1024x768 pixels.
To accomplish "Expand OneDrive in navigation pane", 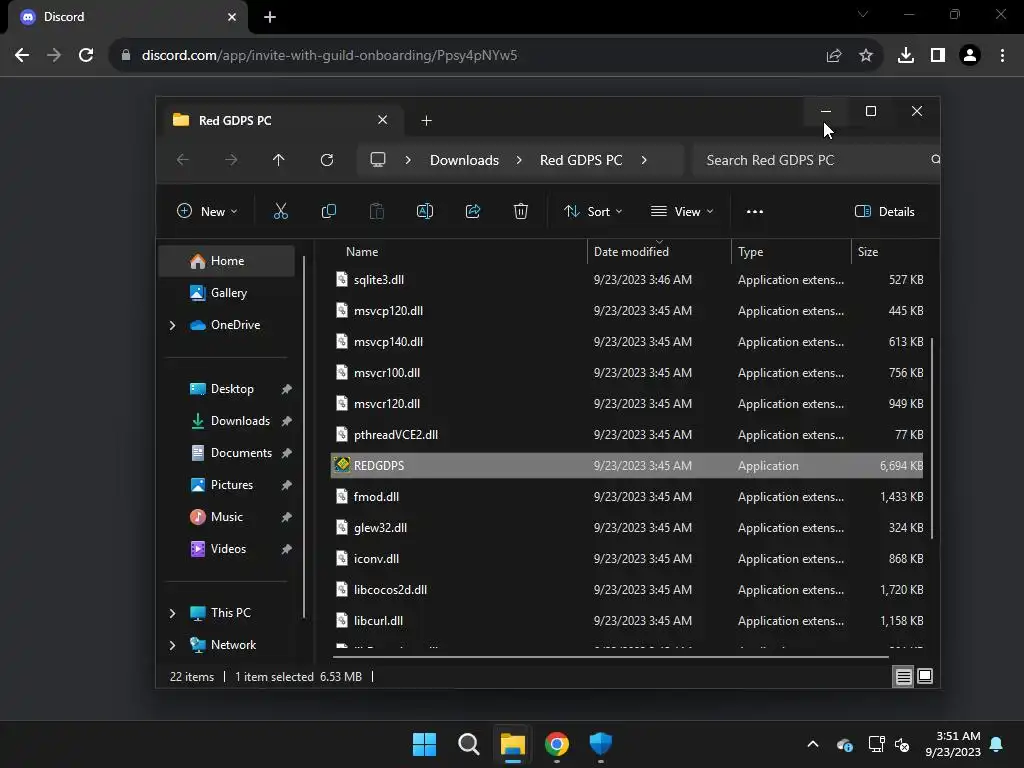I will click(x=172, y=325).
